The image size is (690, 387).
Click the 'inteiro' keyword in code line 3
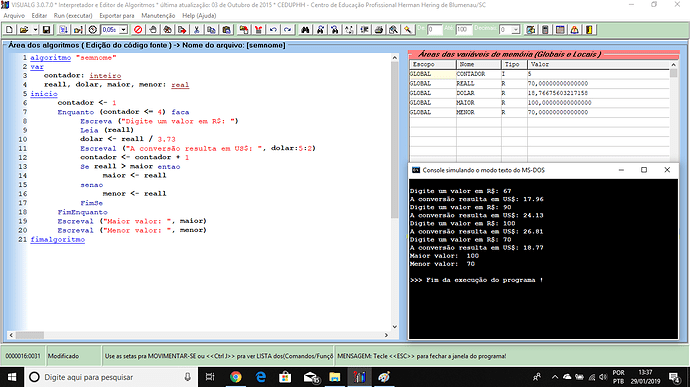(105, 76)
